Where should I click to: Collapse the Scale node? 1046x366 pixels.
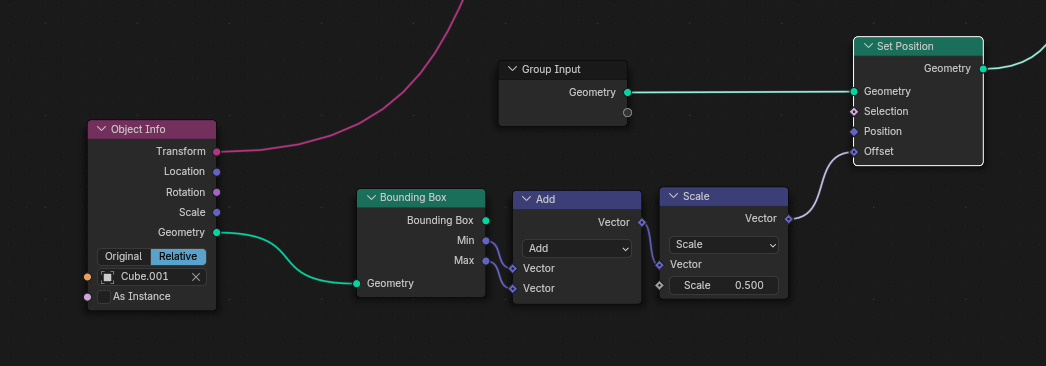point(673,197)
